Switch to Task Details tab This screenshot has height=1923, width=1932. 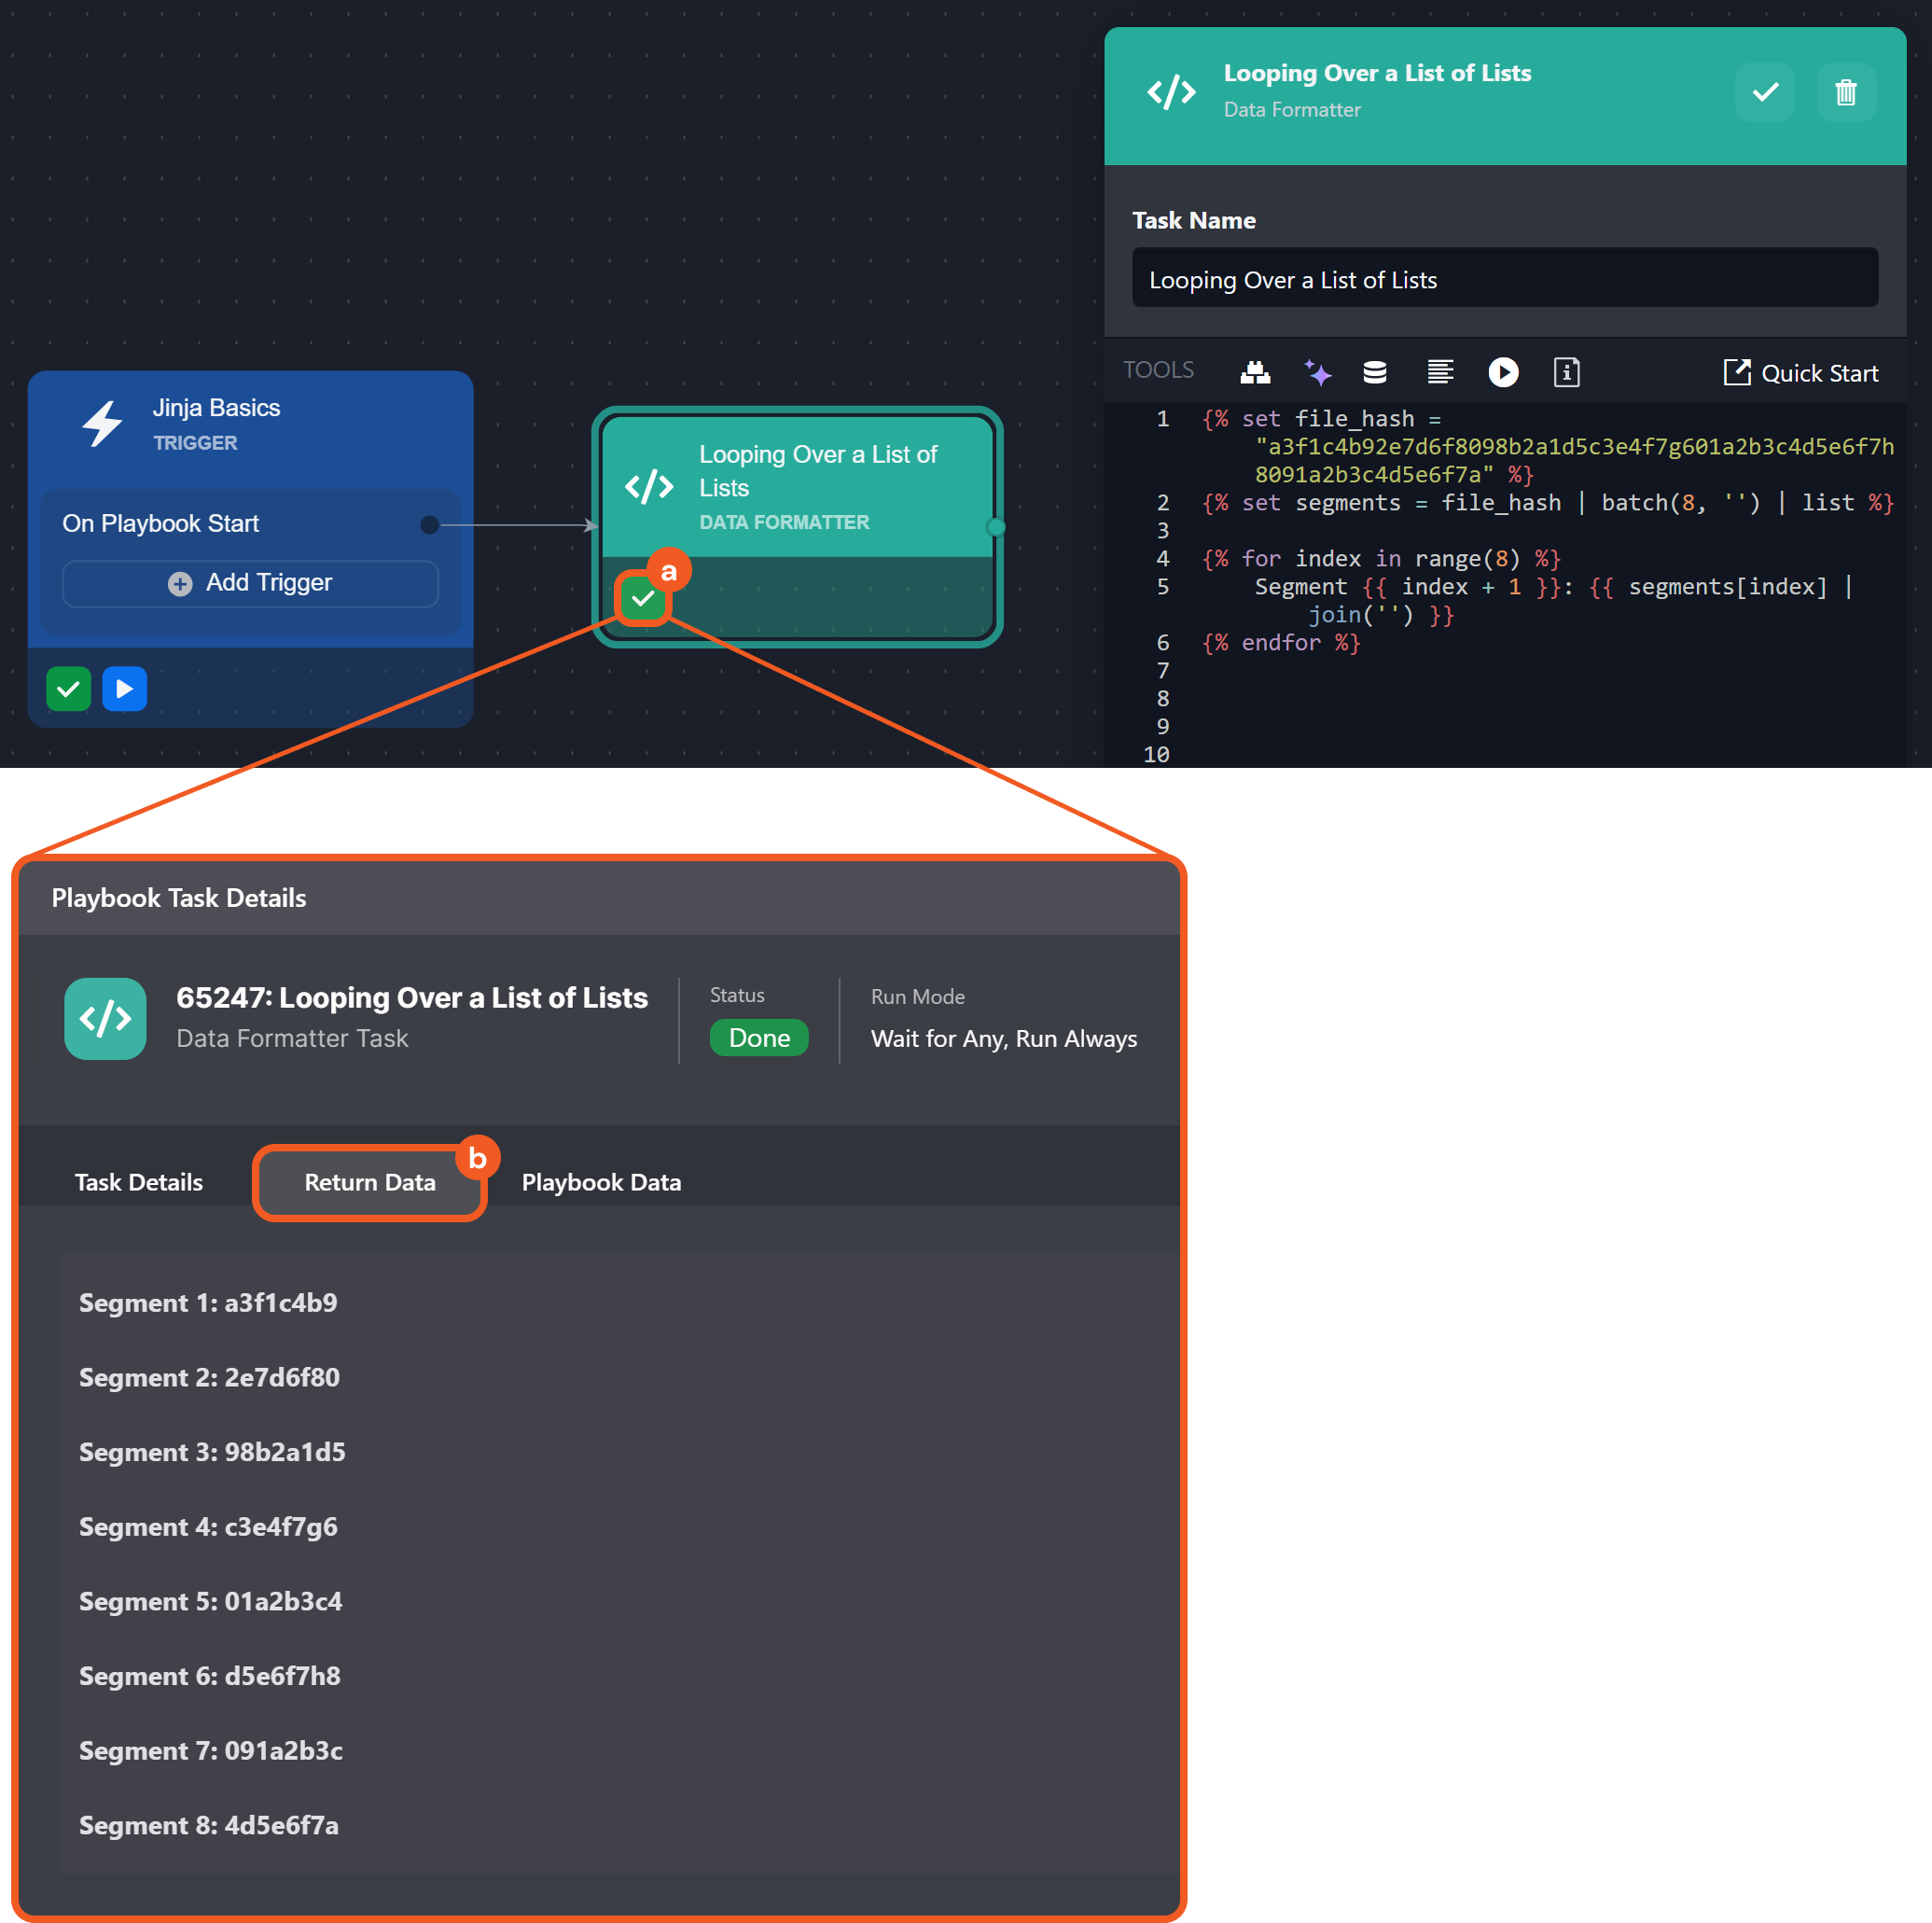(x=139, y=1182)
